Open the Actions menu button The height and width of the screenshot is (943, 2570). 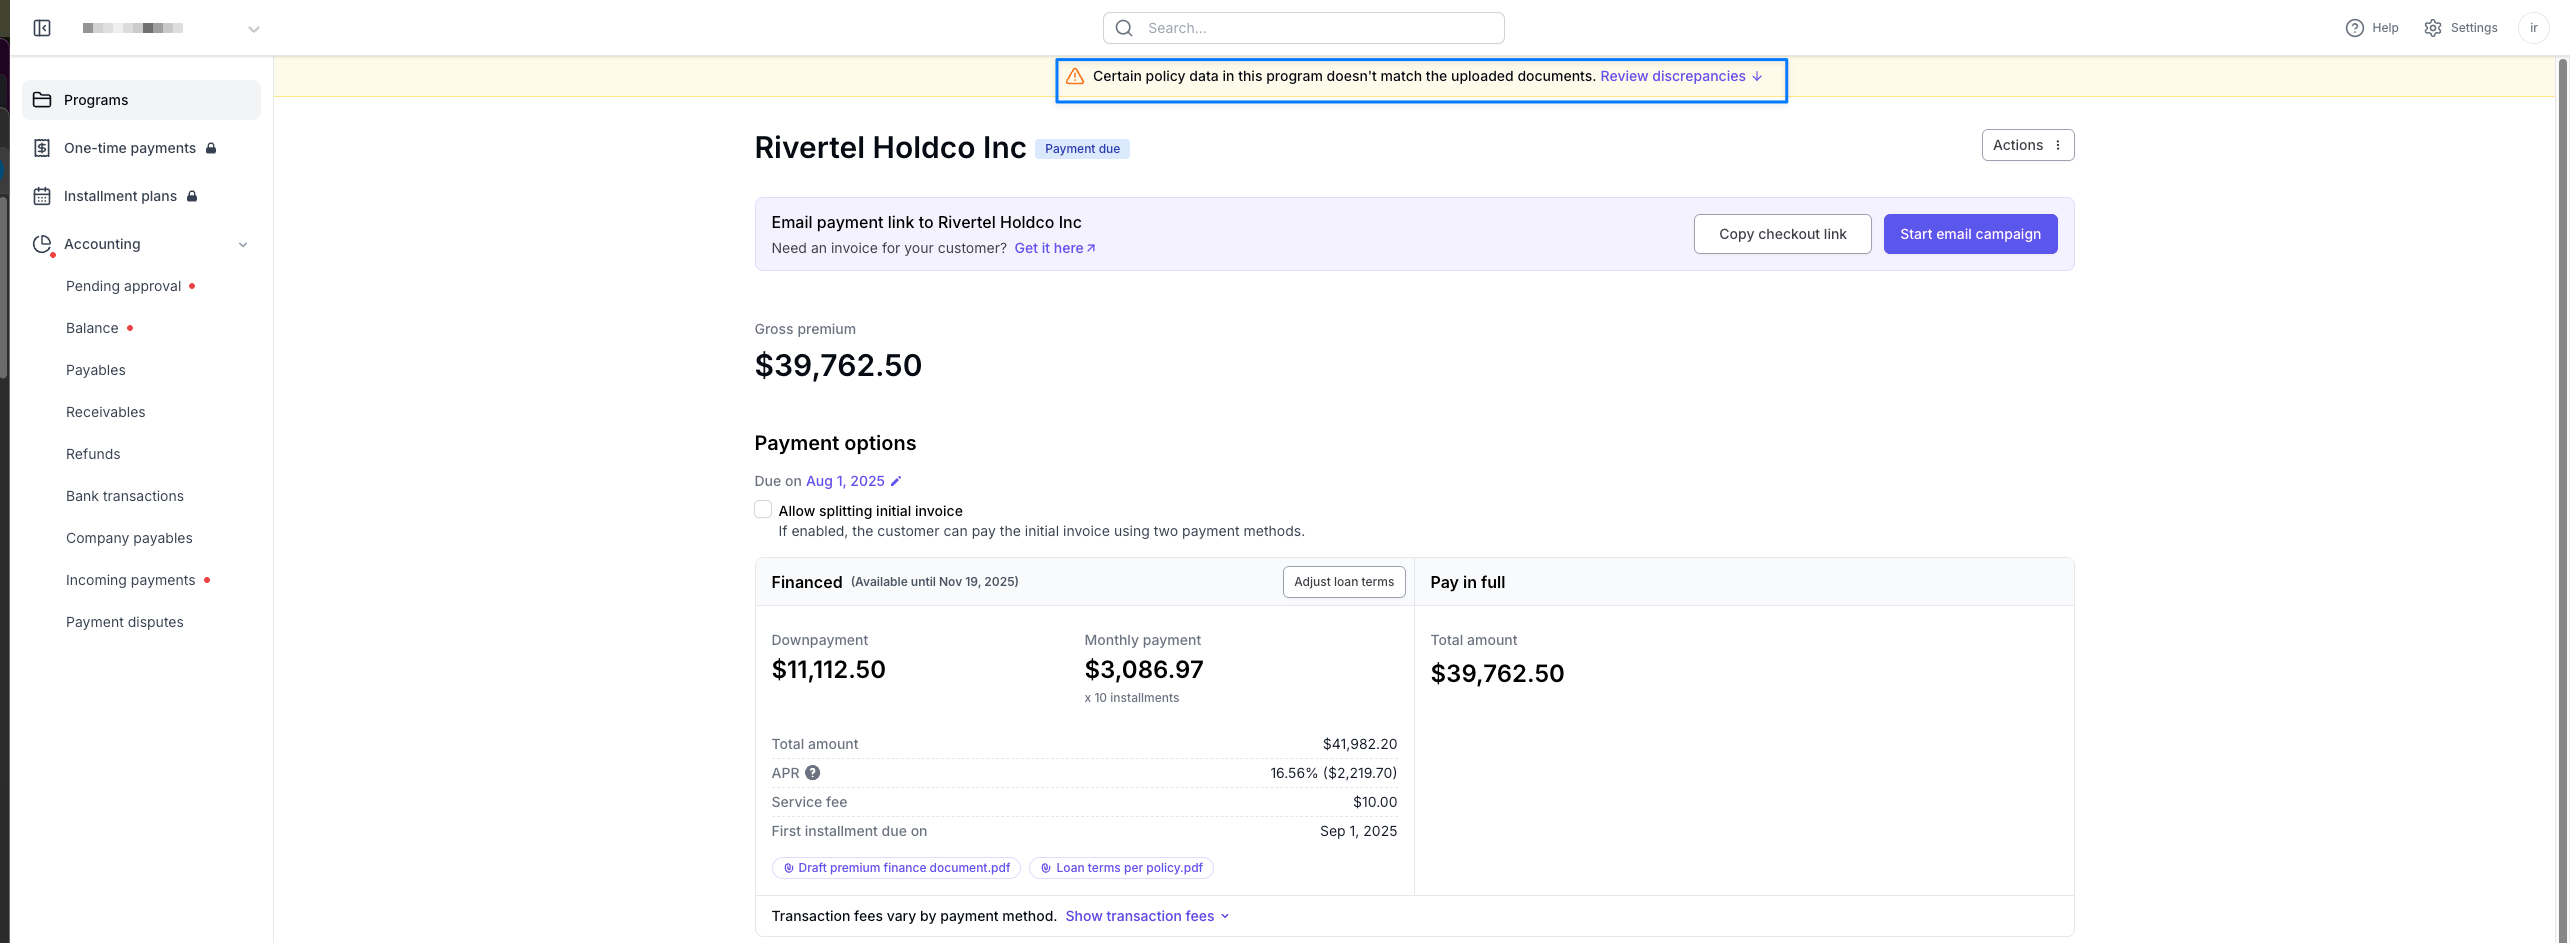tap(2027, 145)
